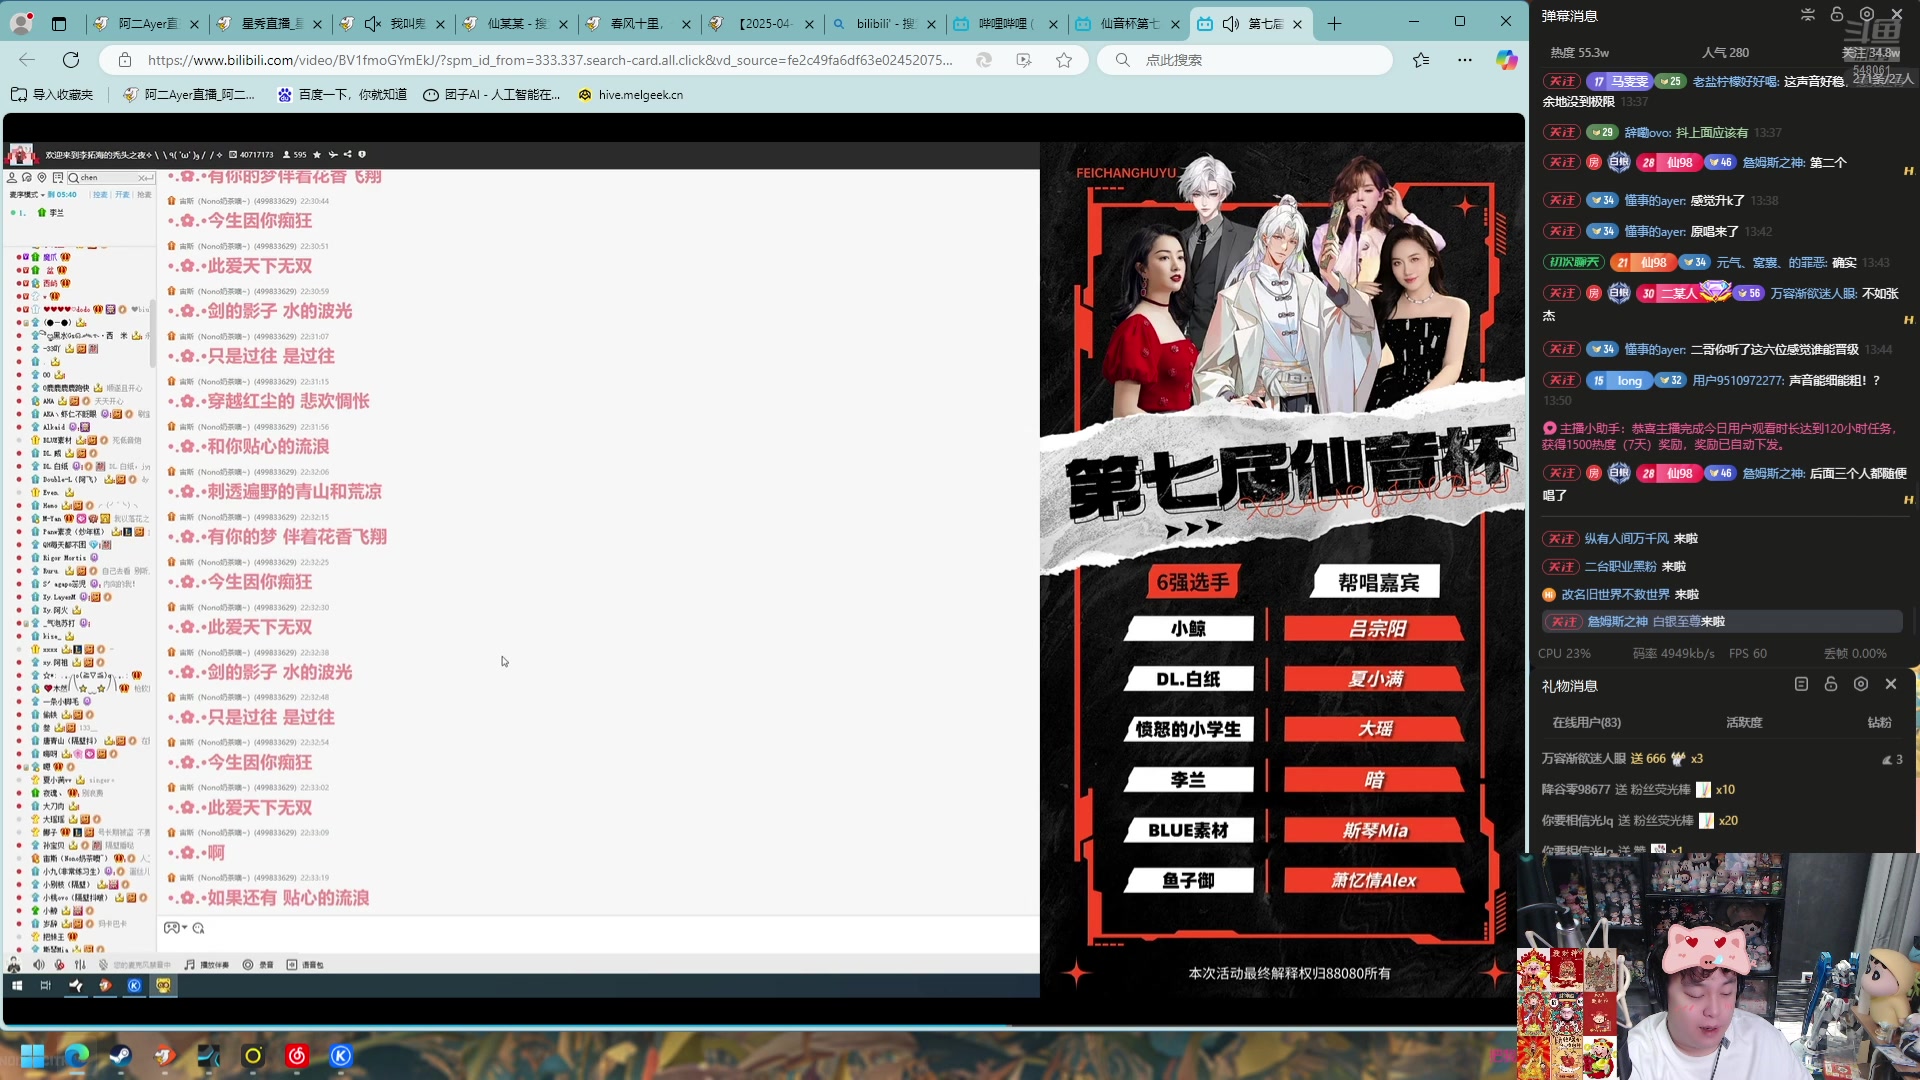Open the tab actions menu icon
The image size is (1920, 1080).
click(x=59, y=23)
